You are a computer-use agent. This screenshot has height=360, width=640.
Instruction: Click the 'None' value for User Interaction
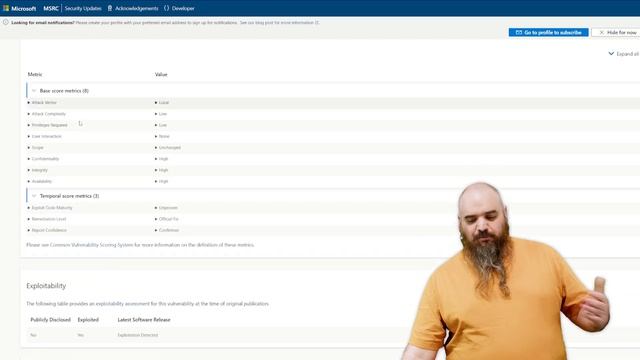point(164,136)
